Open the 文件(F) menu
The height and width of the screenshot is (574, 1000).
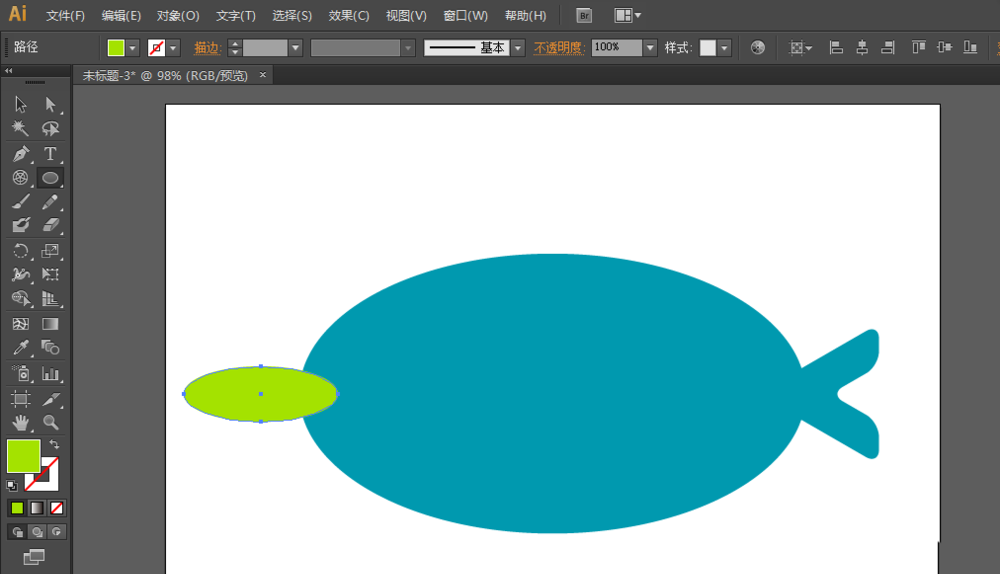(66, 16)
